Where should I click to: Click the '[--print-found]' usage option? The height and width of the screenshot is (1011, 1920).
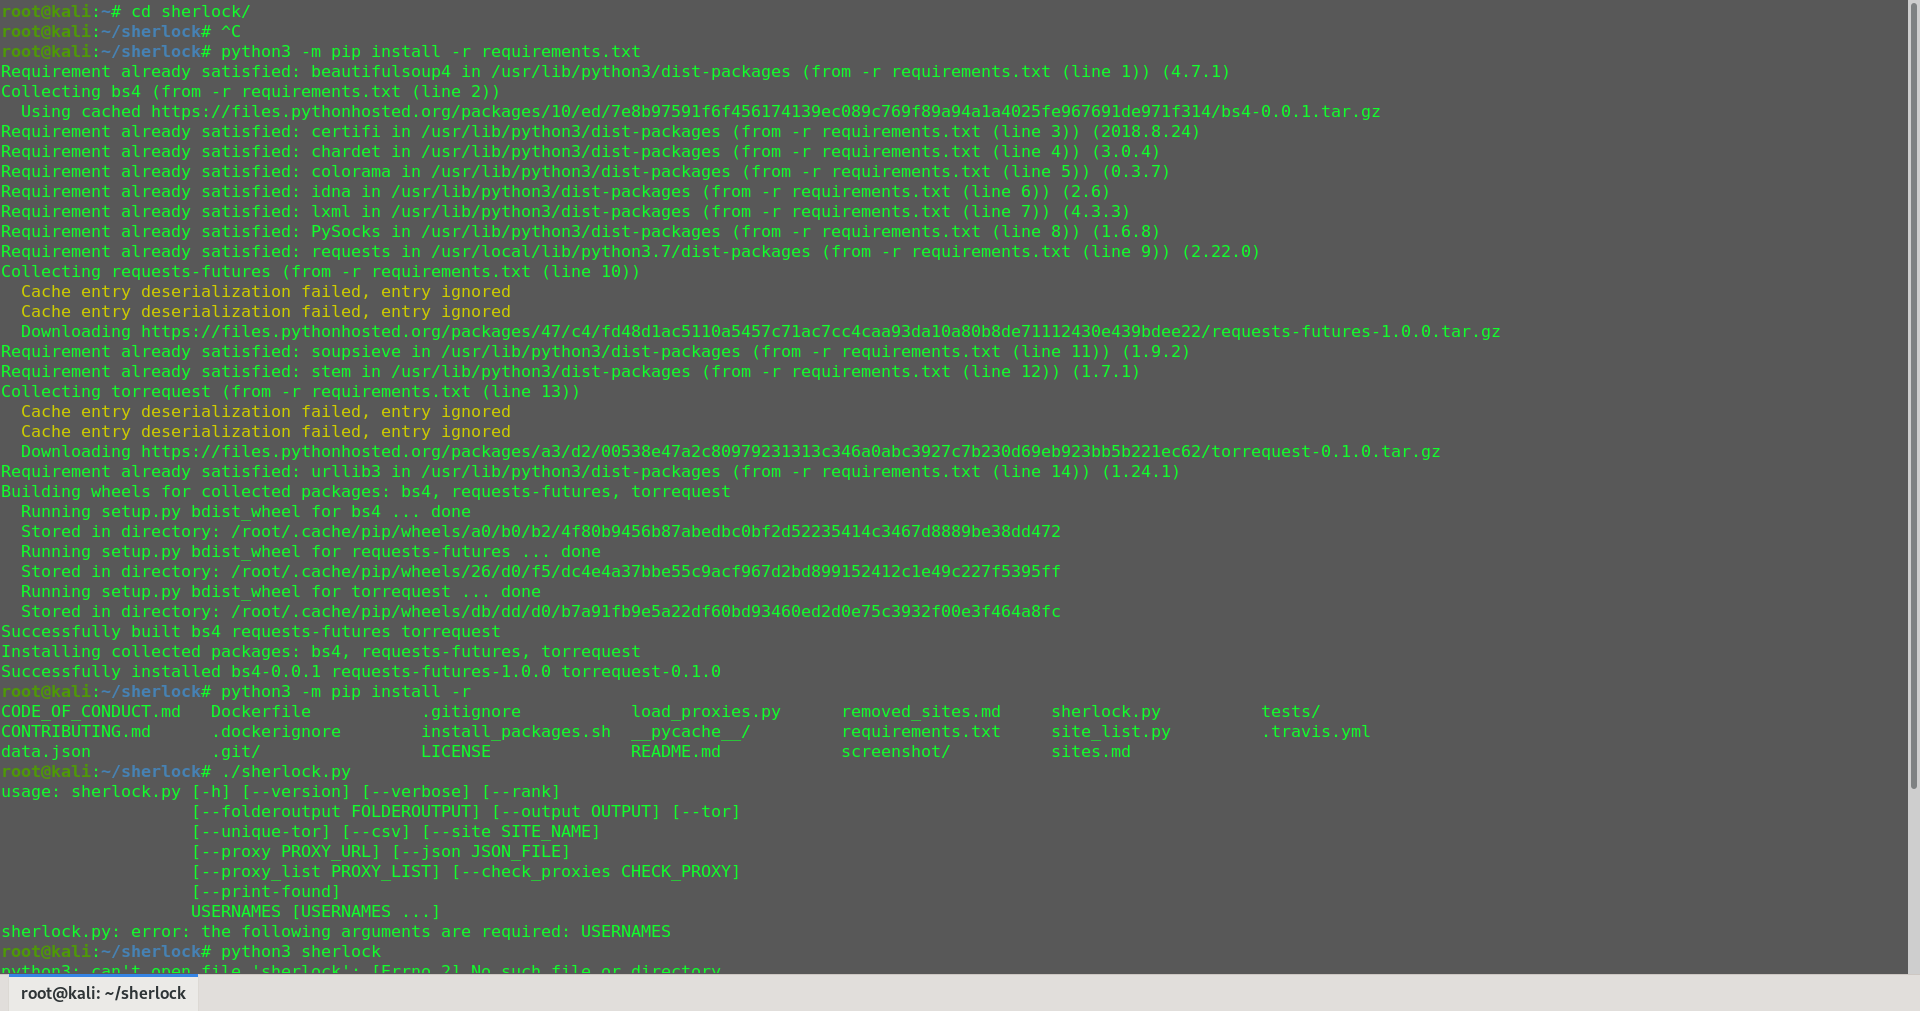click(266, 892)
